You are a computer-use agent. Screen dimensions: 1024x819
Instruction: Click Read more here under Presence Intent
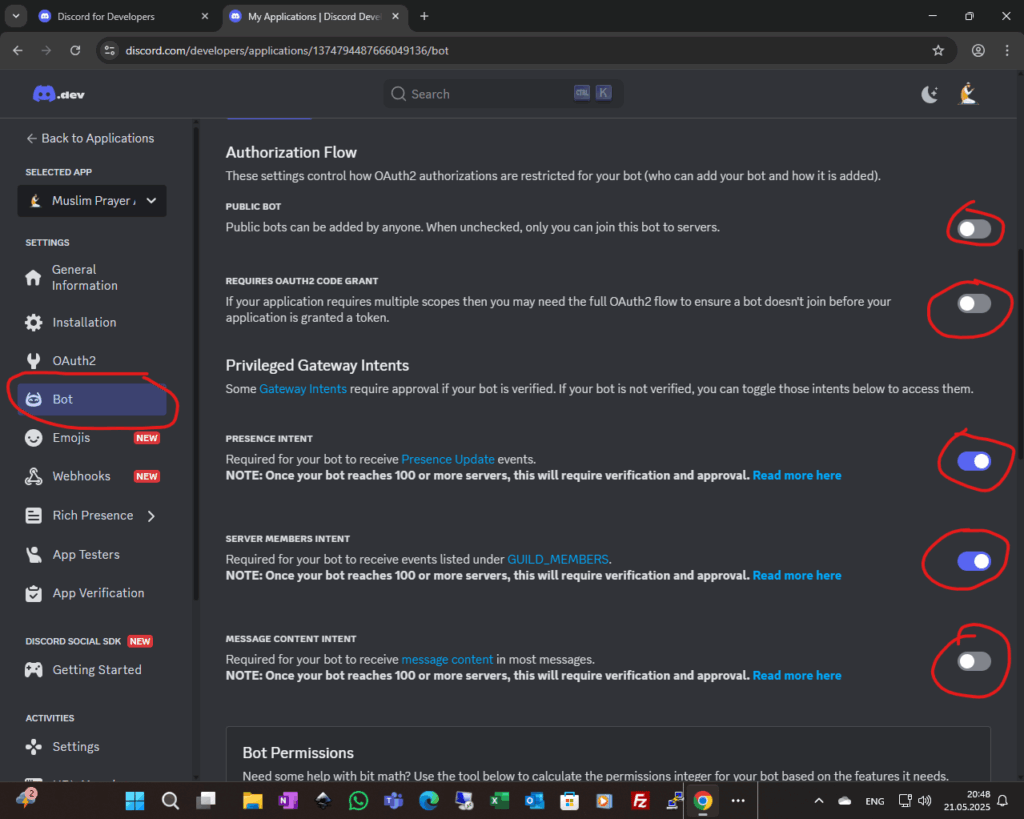(x=797, y=475)
